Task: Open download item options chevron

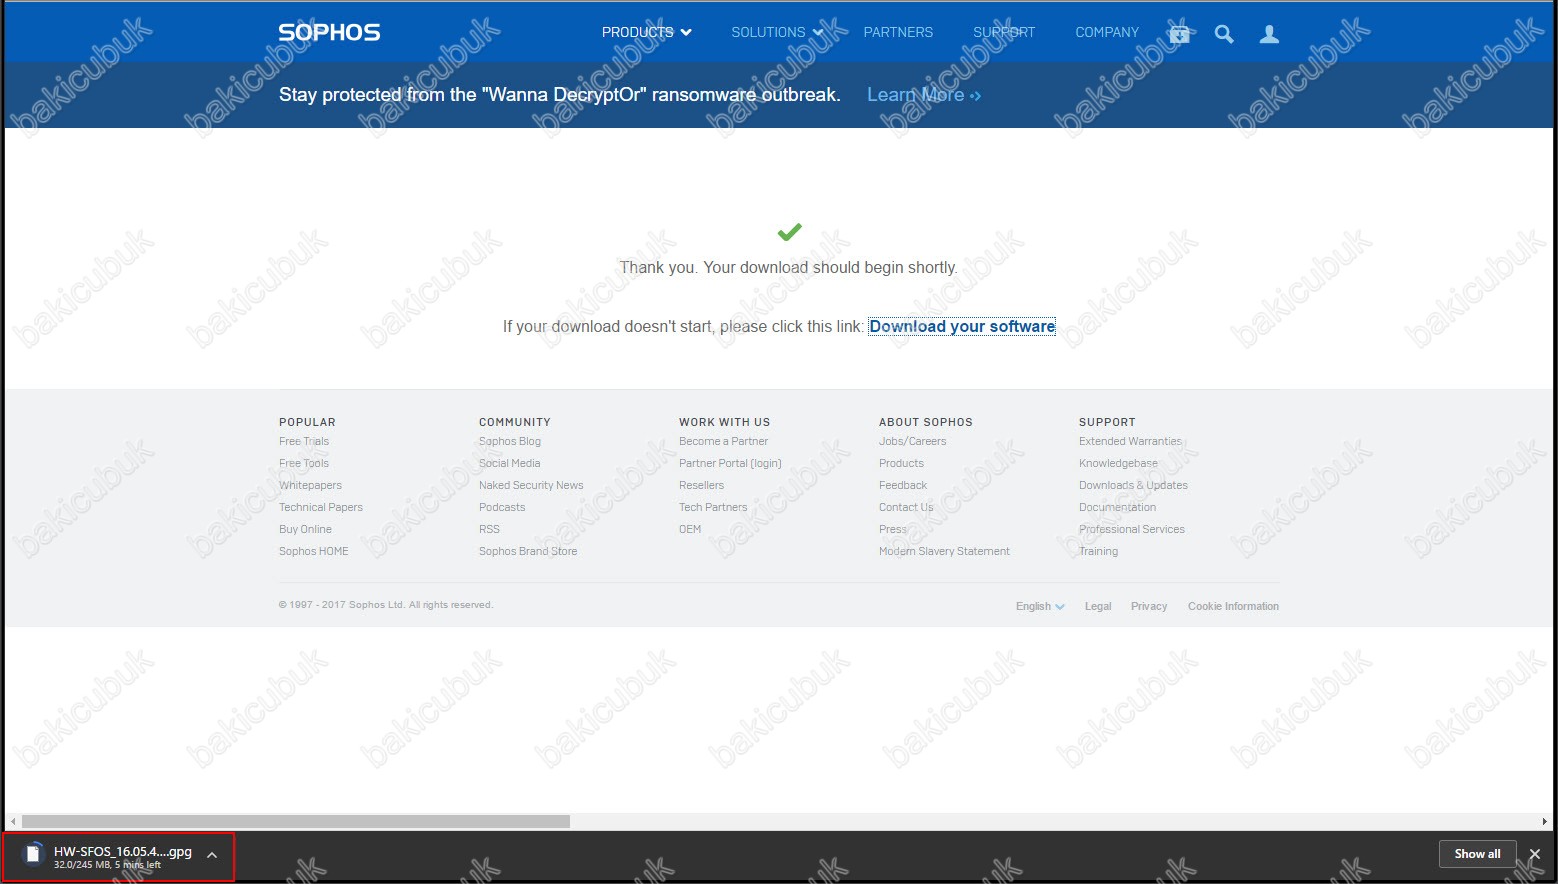Action: pyautogui.click(x=212, y=855)
